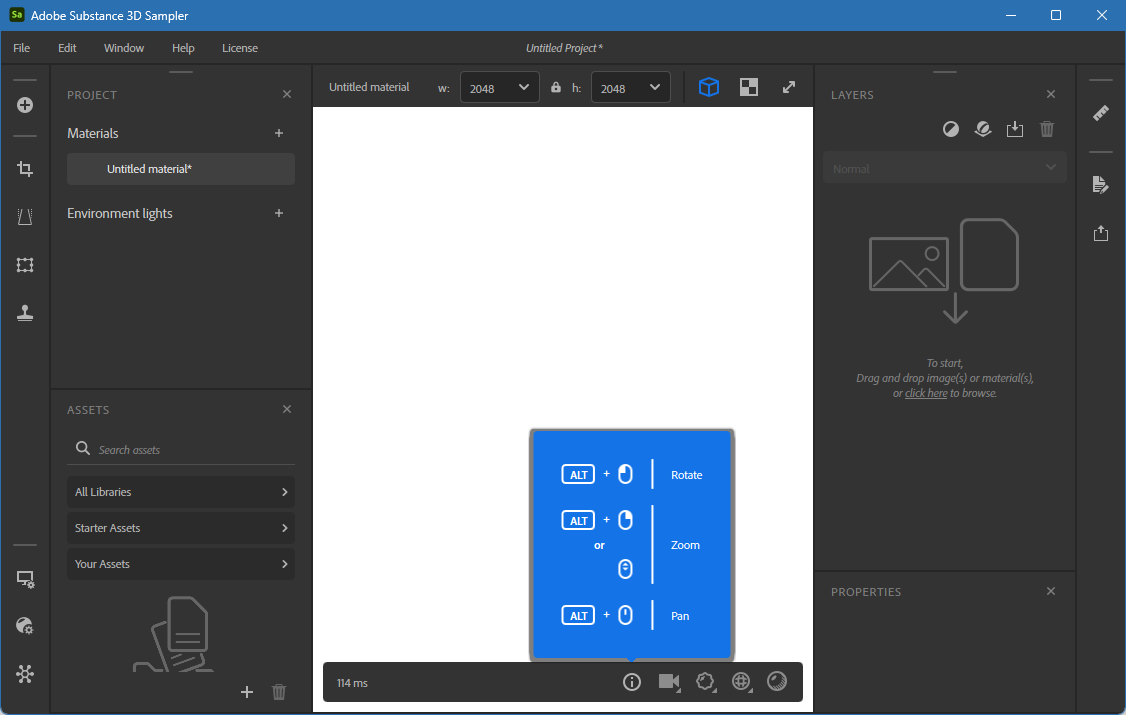Add a new environment light

pyautogui.click(x=279, y=213)
